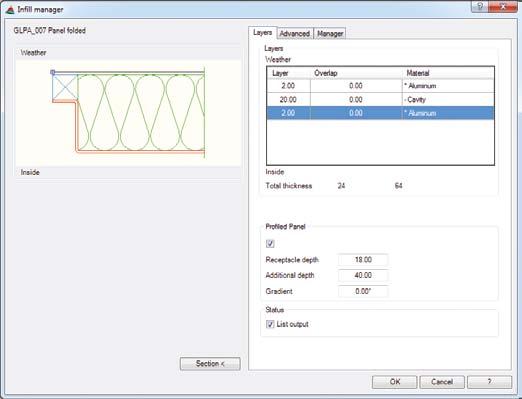Click the Overlap column header
This screenshot has width=522, height=399.
point(356,73)
